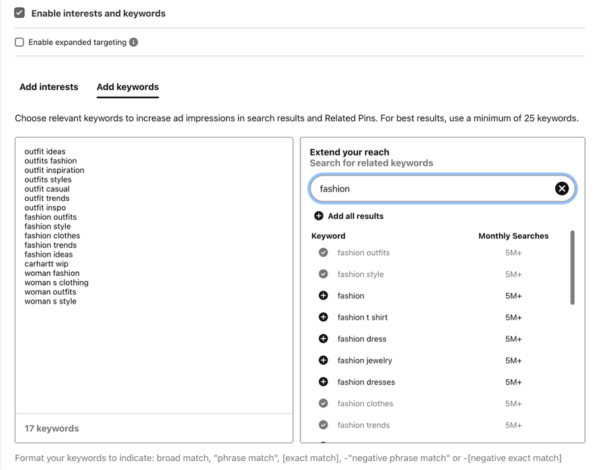The image size is (598, 470).
Task: Click the checkmark icon beside 'fashion clothes'
Action: [x=323, y=403]
